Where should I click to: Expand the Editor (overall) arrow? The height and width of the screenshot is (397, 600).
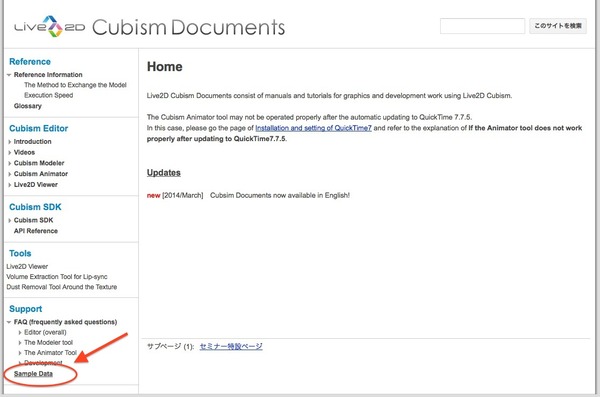coord(20,332)
